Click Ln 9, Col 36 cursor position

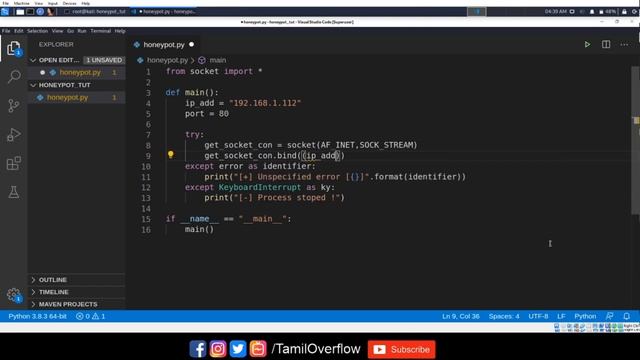pyautogui.click(x=460, y=316)
